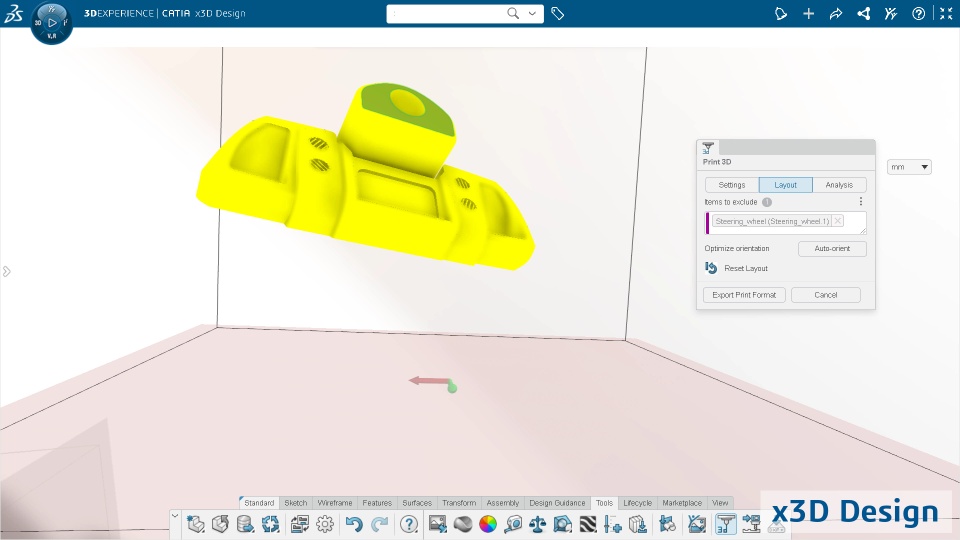Open the Lifecycle toolbar tab
This screenshot has width=960, height=540.
[637, 503]
